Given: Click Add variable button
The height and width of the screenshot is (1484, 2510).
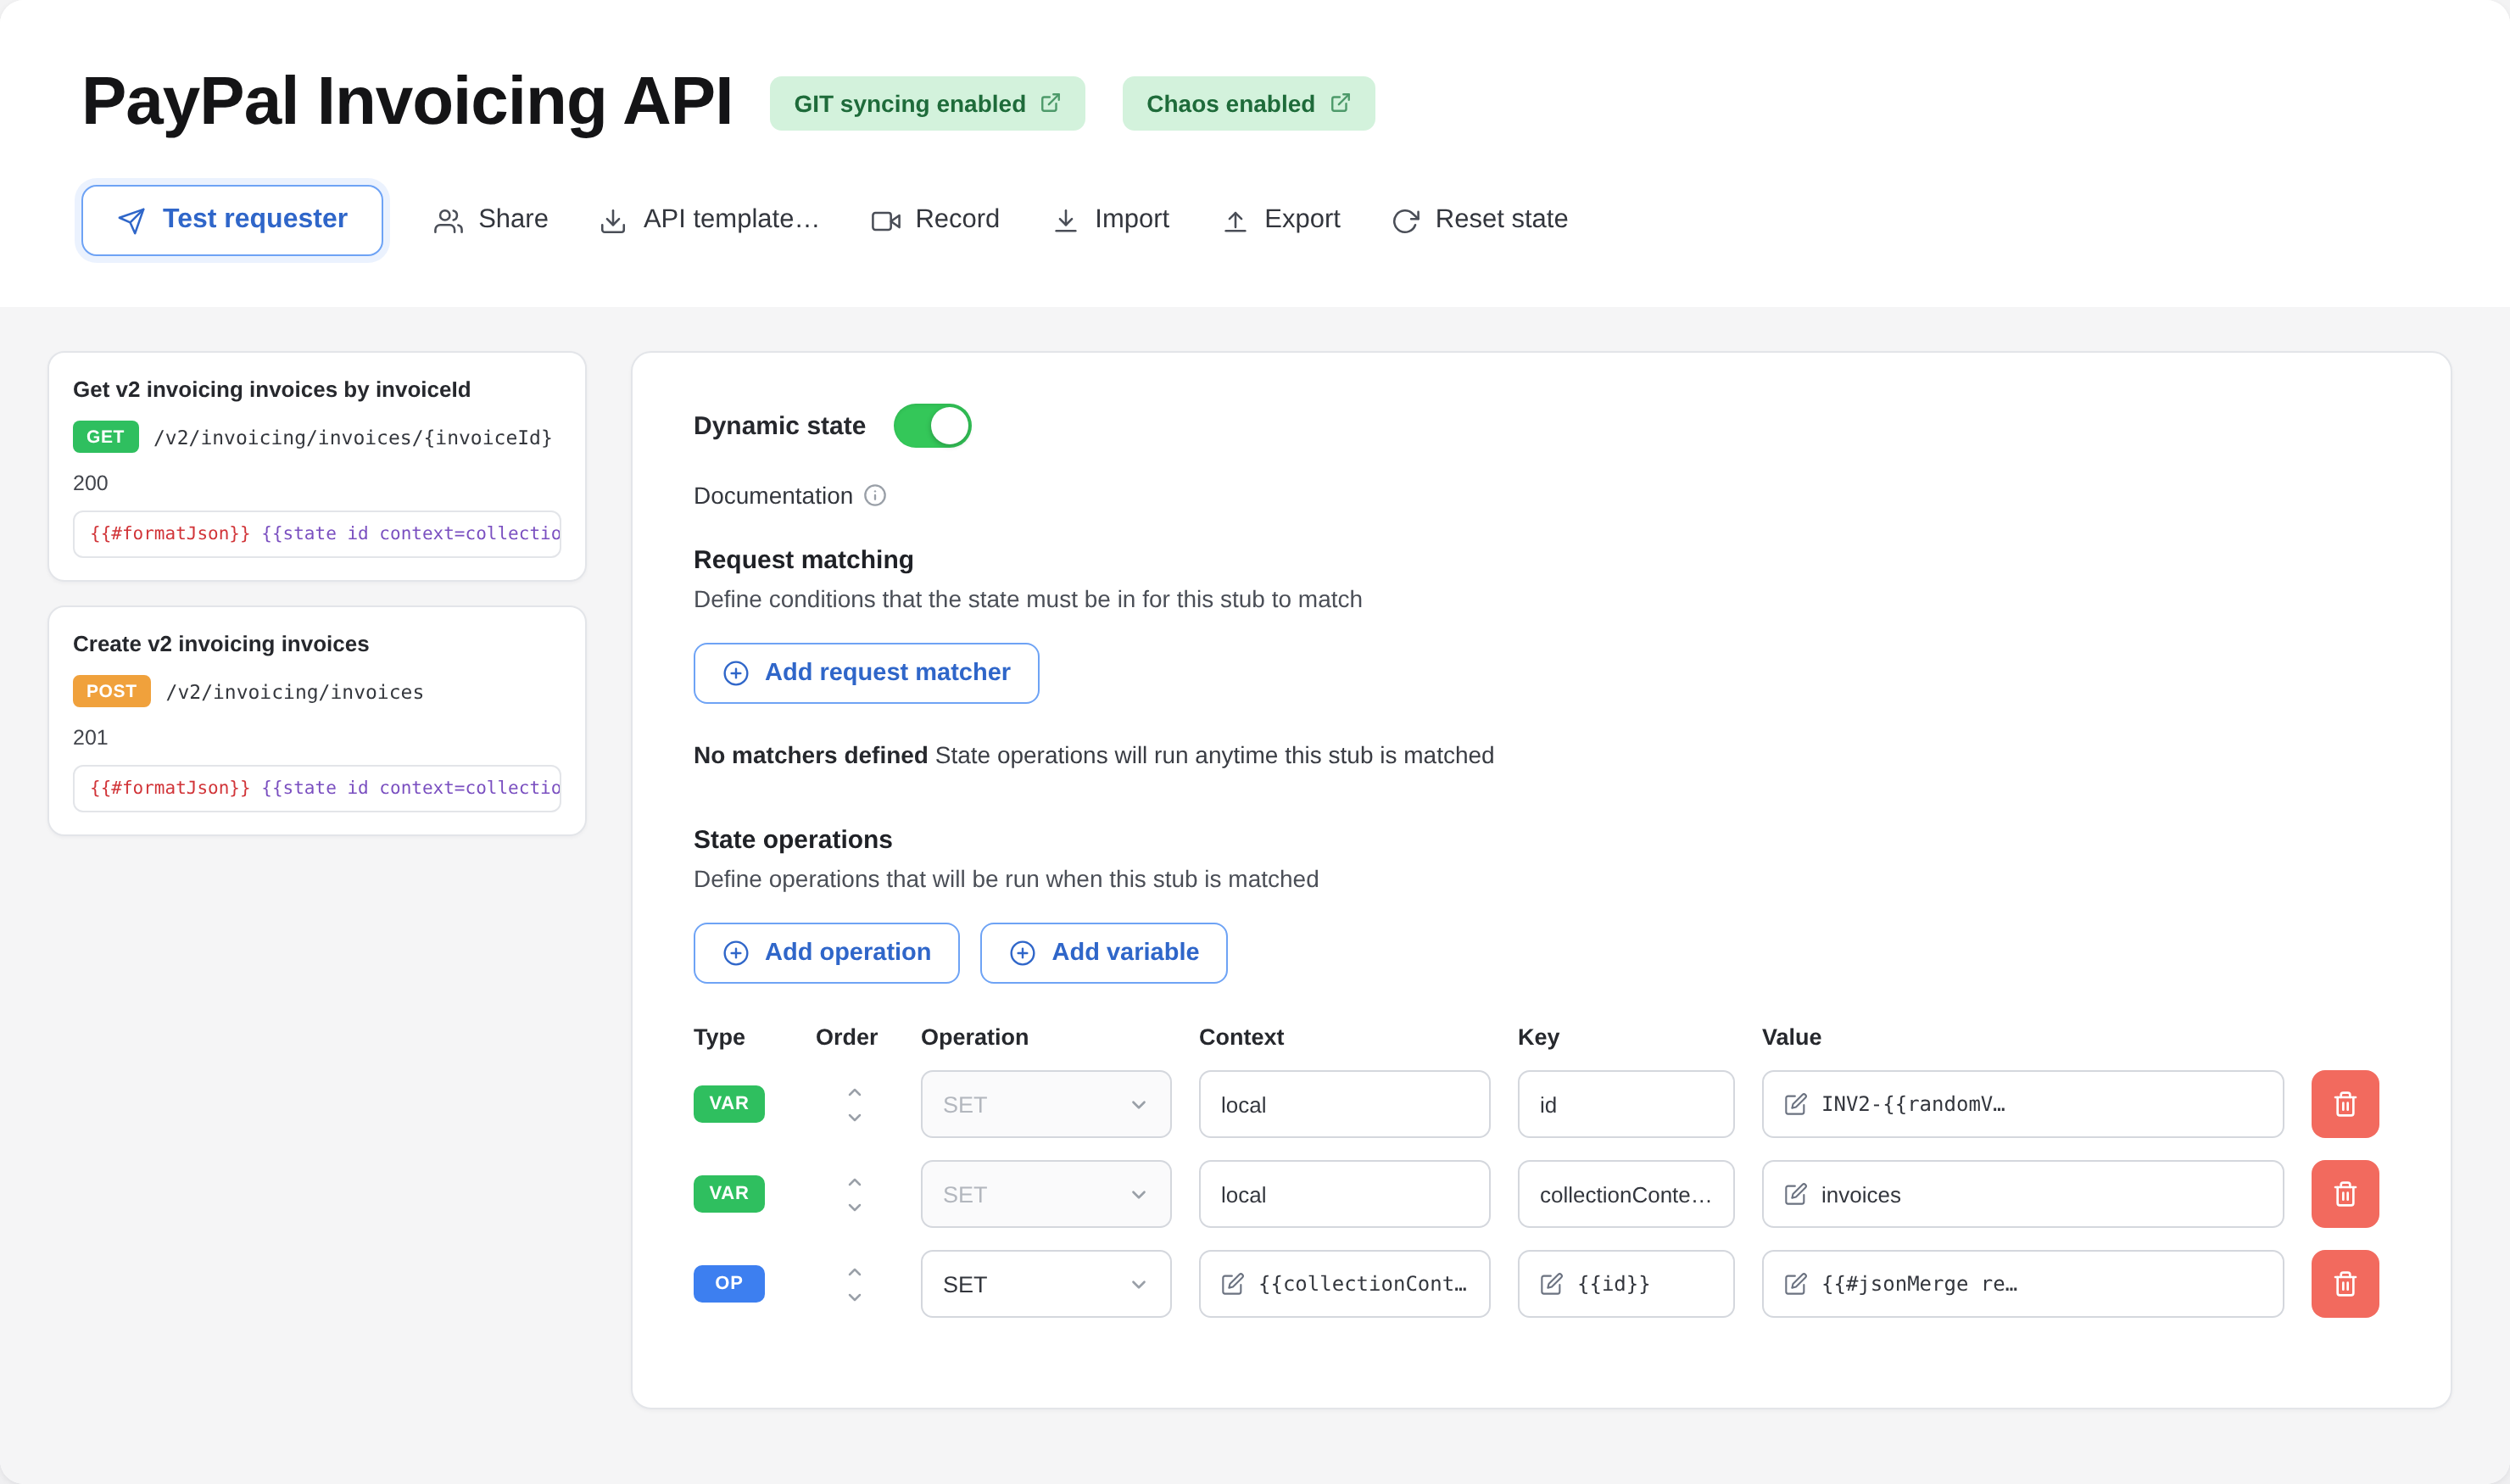Looking at the screenshot, I should click(1103, 953).
